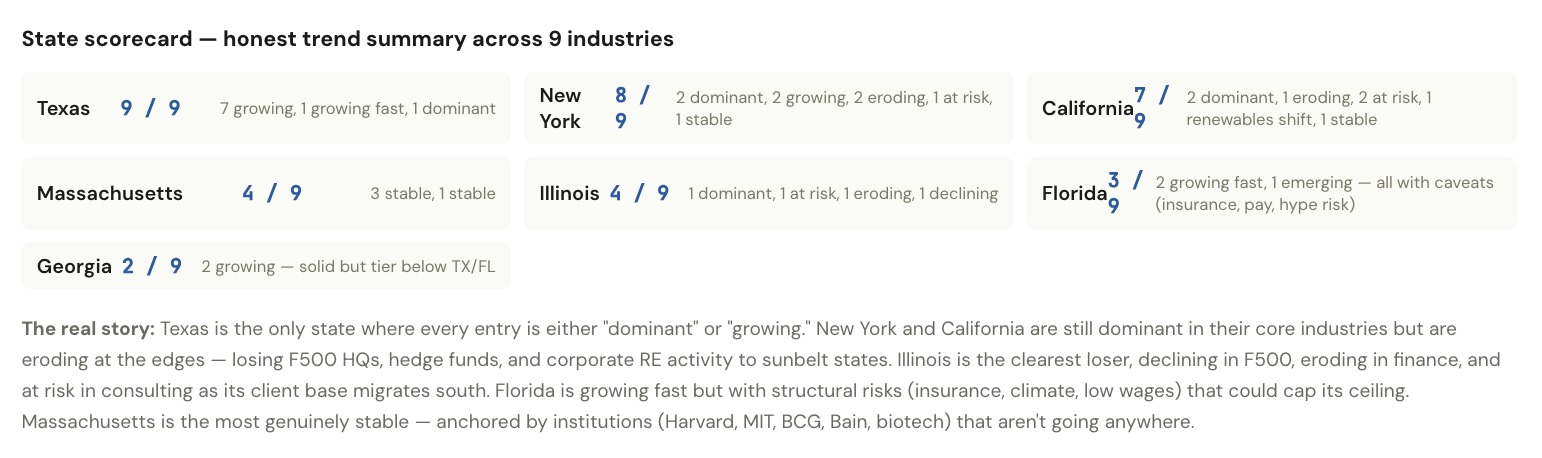Click the Illinois 4 / 9 score
The width and height of the screenshot is (1542, 458).
point(639,193)
